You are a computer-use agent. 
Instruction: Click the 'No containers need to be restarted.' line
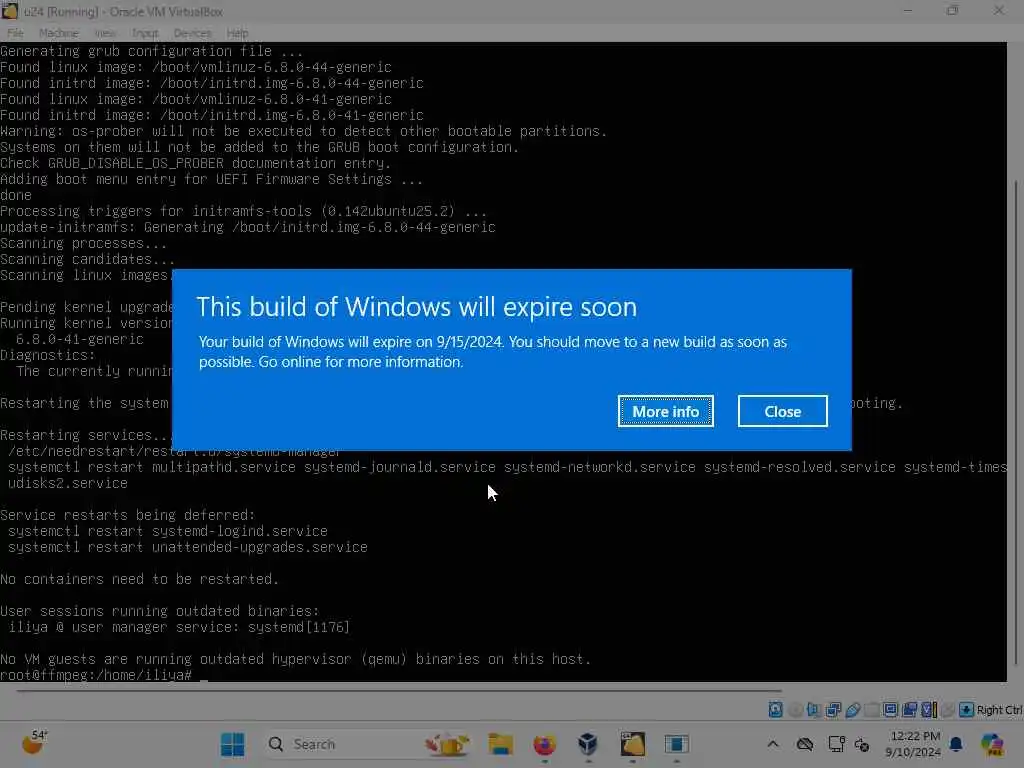[139, 579]
